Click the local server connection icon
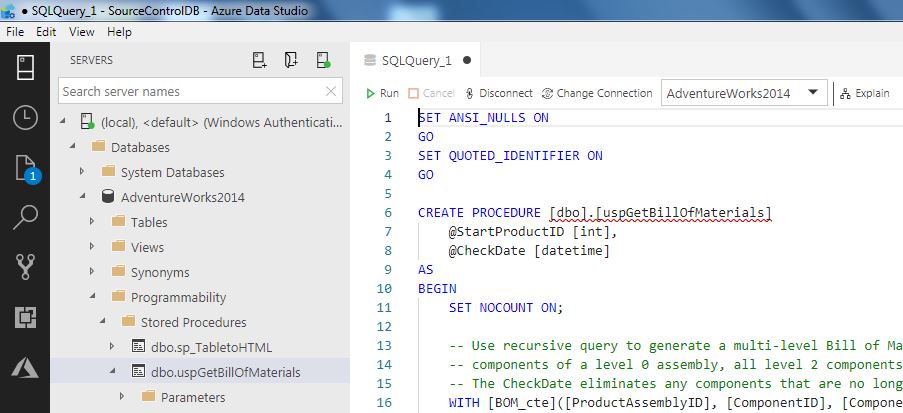The width and height of the screenshot is (903, 413). pyautogui.click(x=88, y=122)
